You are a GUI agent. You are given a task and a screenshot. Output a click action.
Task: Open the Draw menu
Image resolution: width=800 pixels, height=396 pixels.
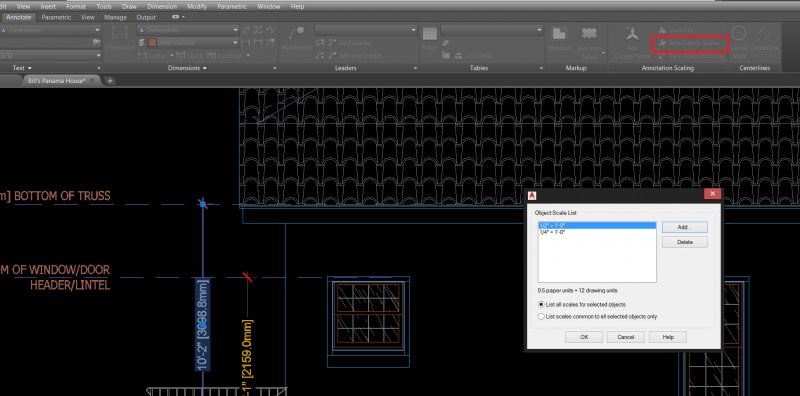129,7
